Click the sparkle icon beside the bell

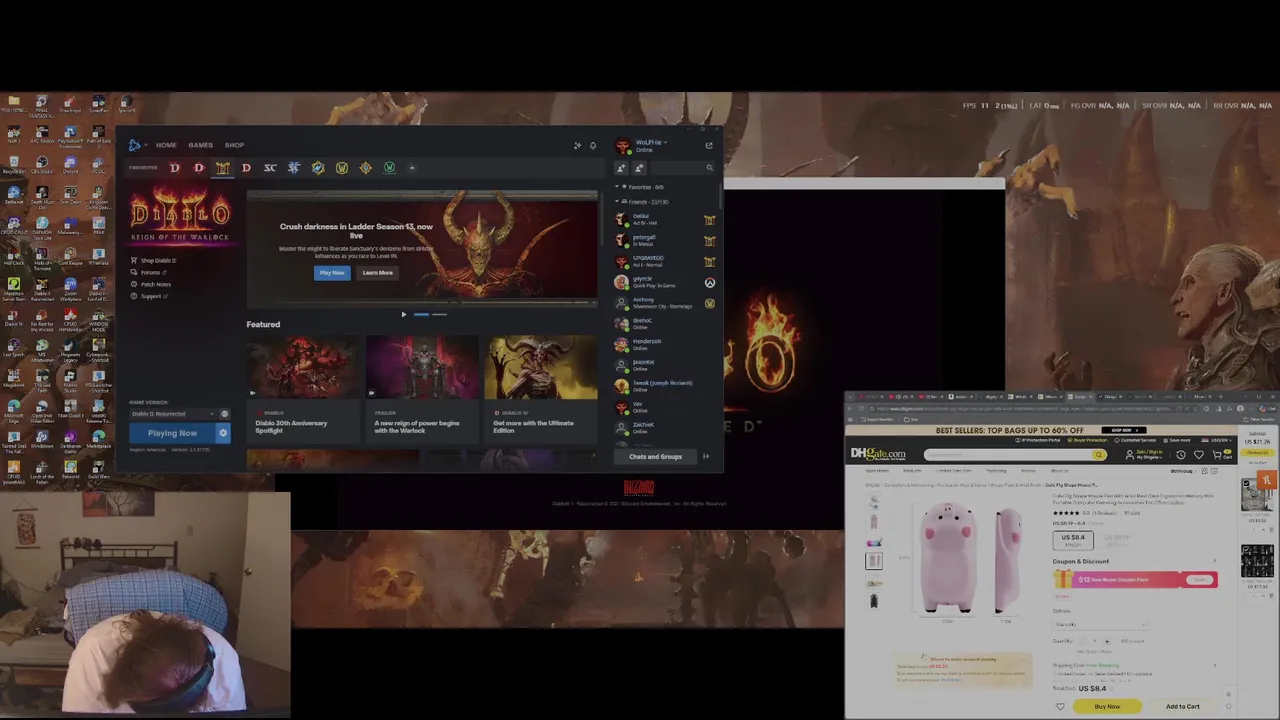tap(577, 146)
